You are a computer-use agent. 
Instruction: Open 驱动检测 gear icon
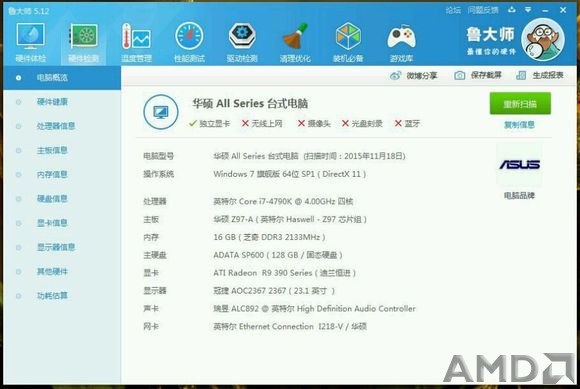click(242, 36)
